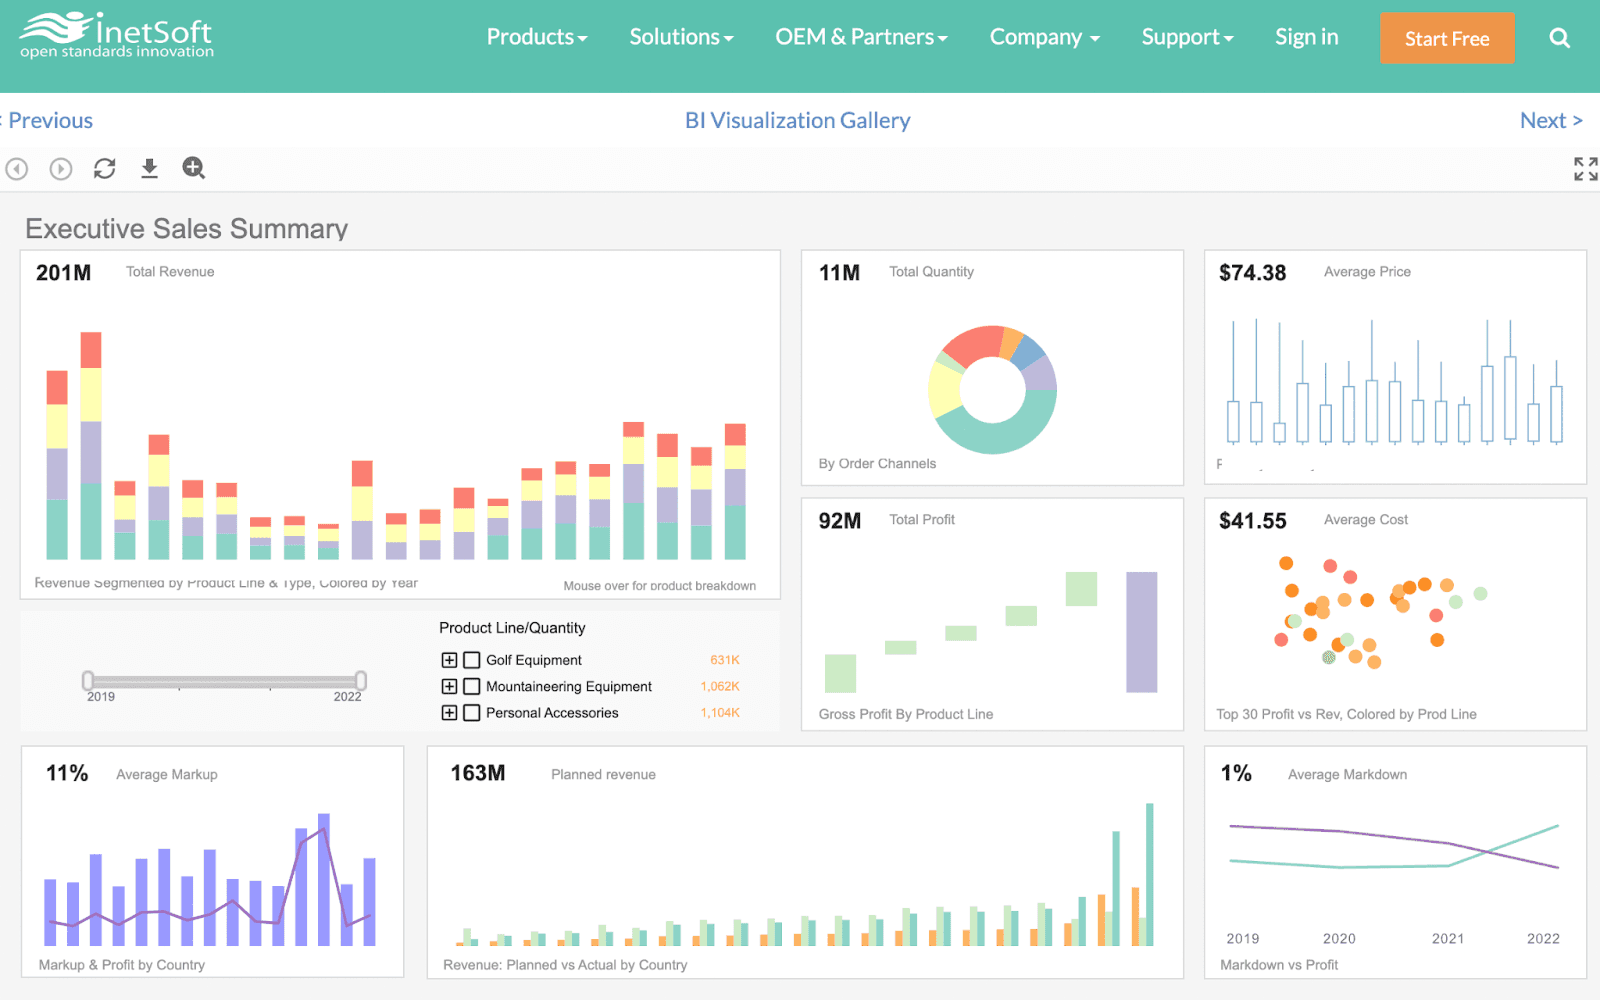The width and height of the screenshot is (1600, 1000).
Task: Click the Order Channels donut chart
Action: click(x=992, y=390)
